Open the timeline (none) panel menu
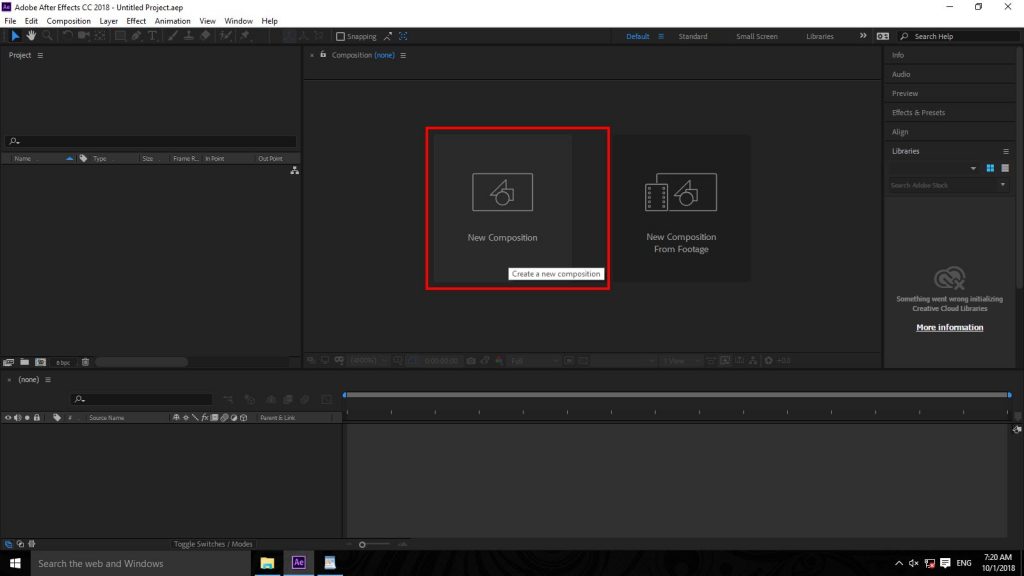 [48, 379]
